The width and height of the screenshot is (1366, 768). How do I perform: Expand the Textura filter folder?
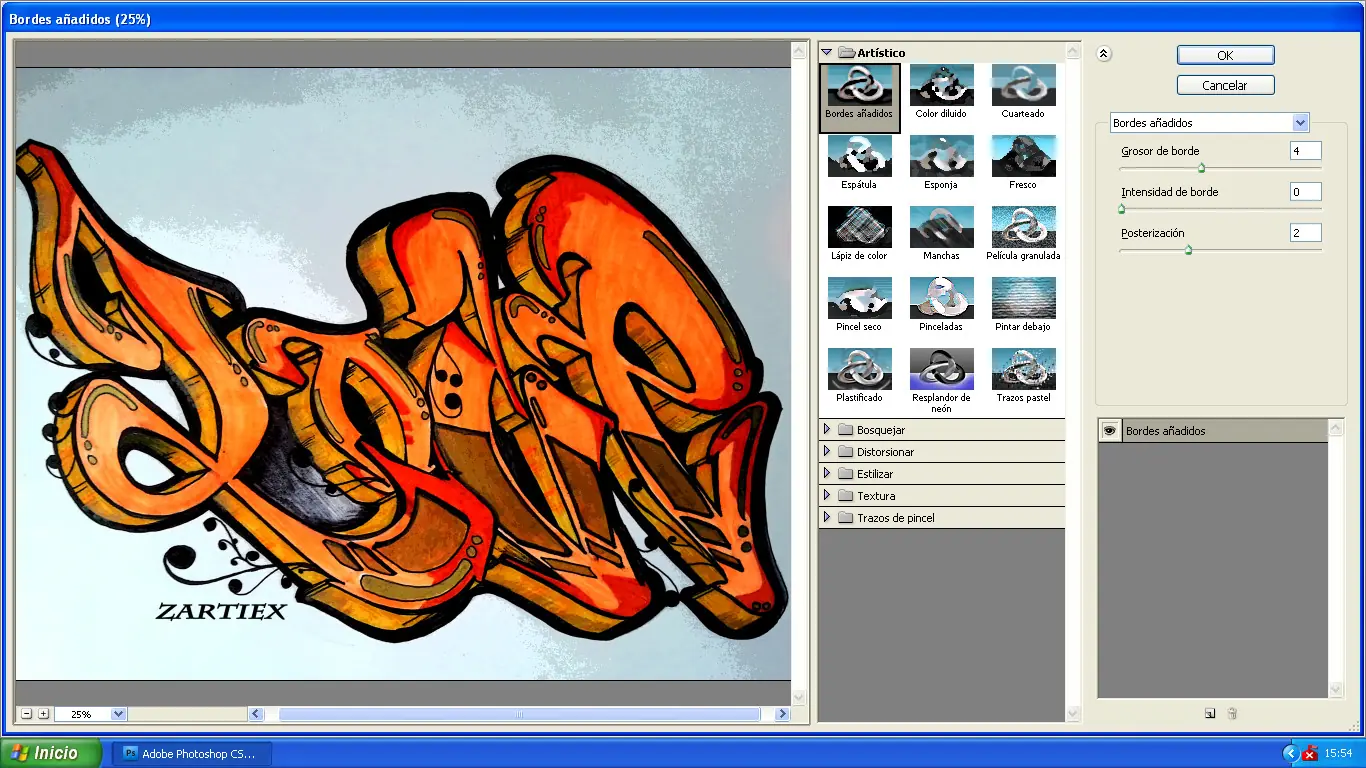click(x=827, y=496)
